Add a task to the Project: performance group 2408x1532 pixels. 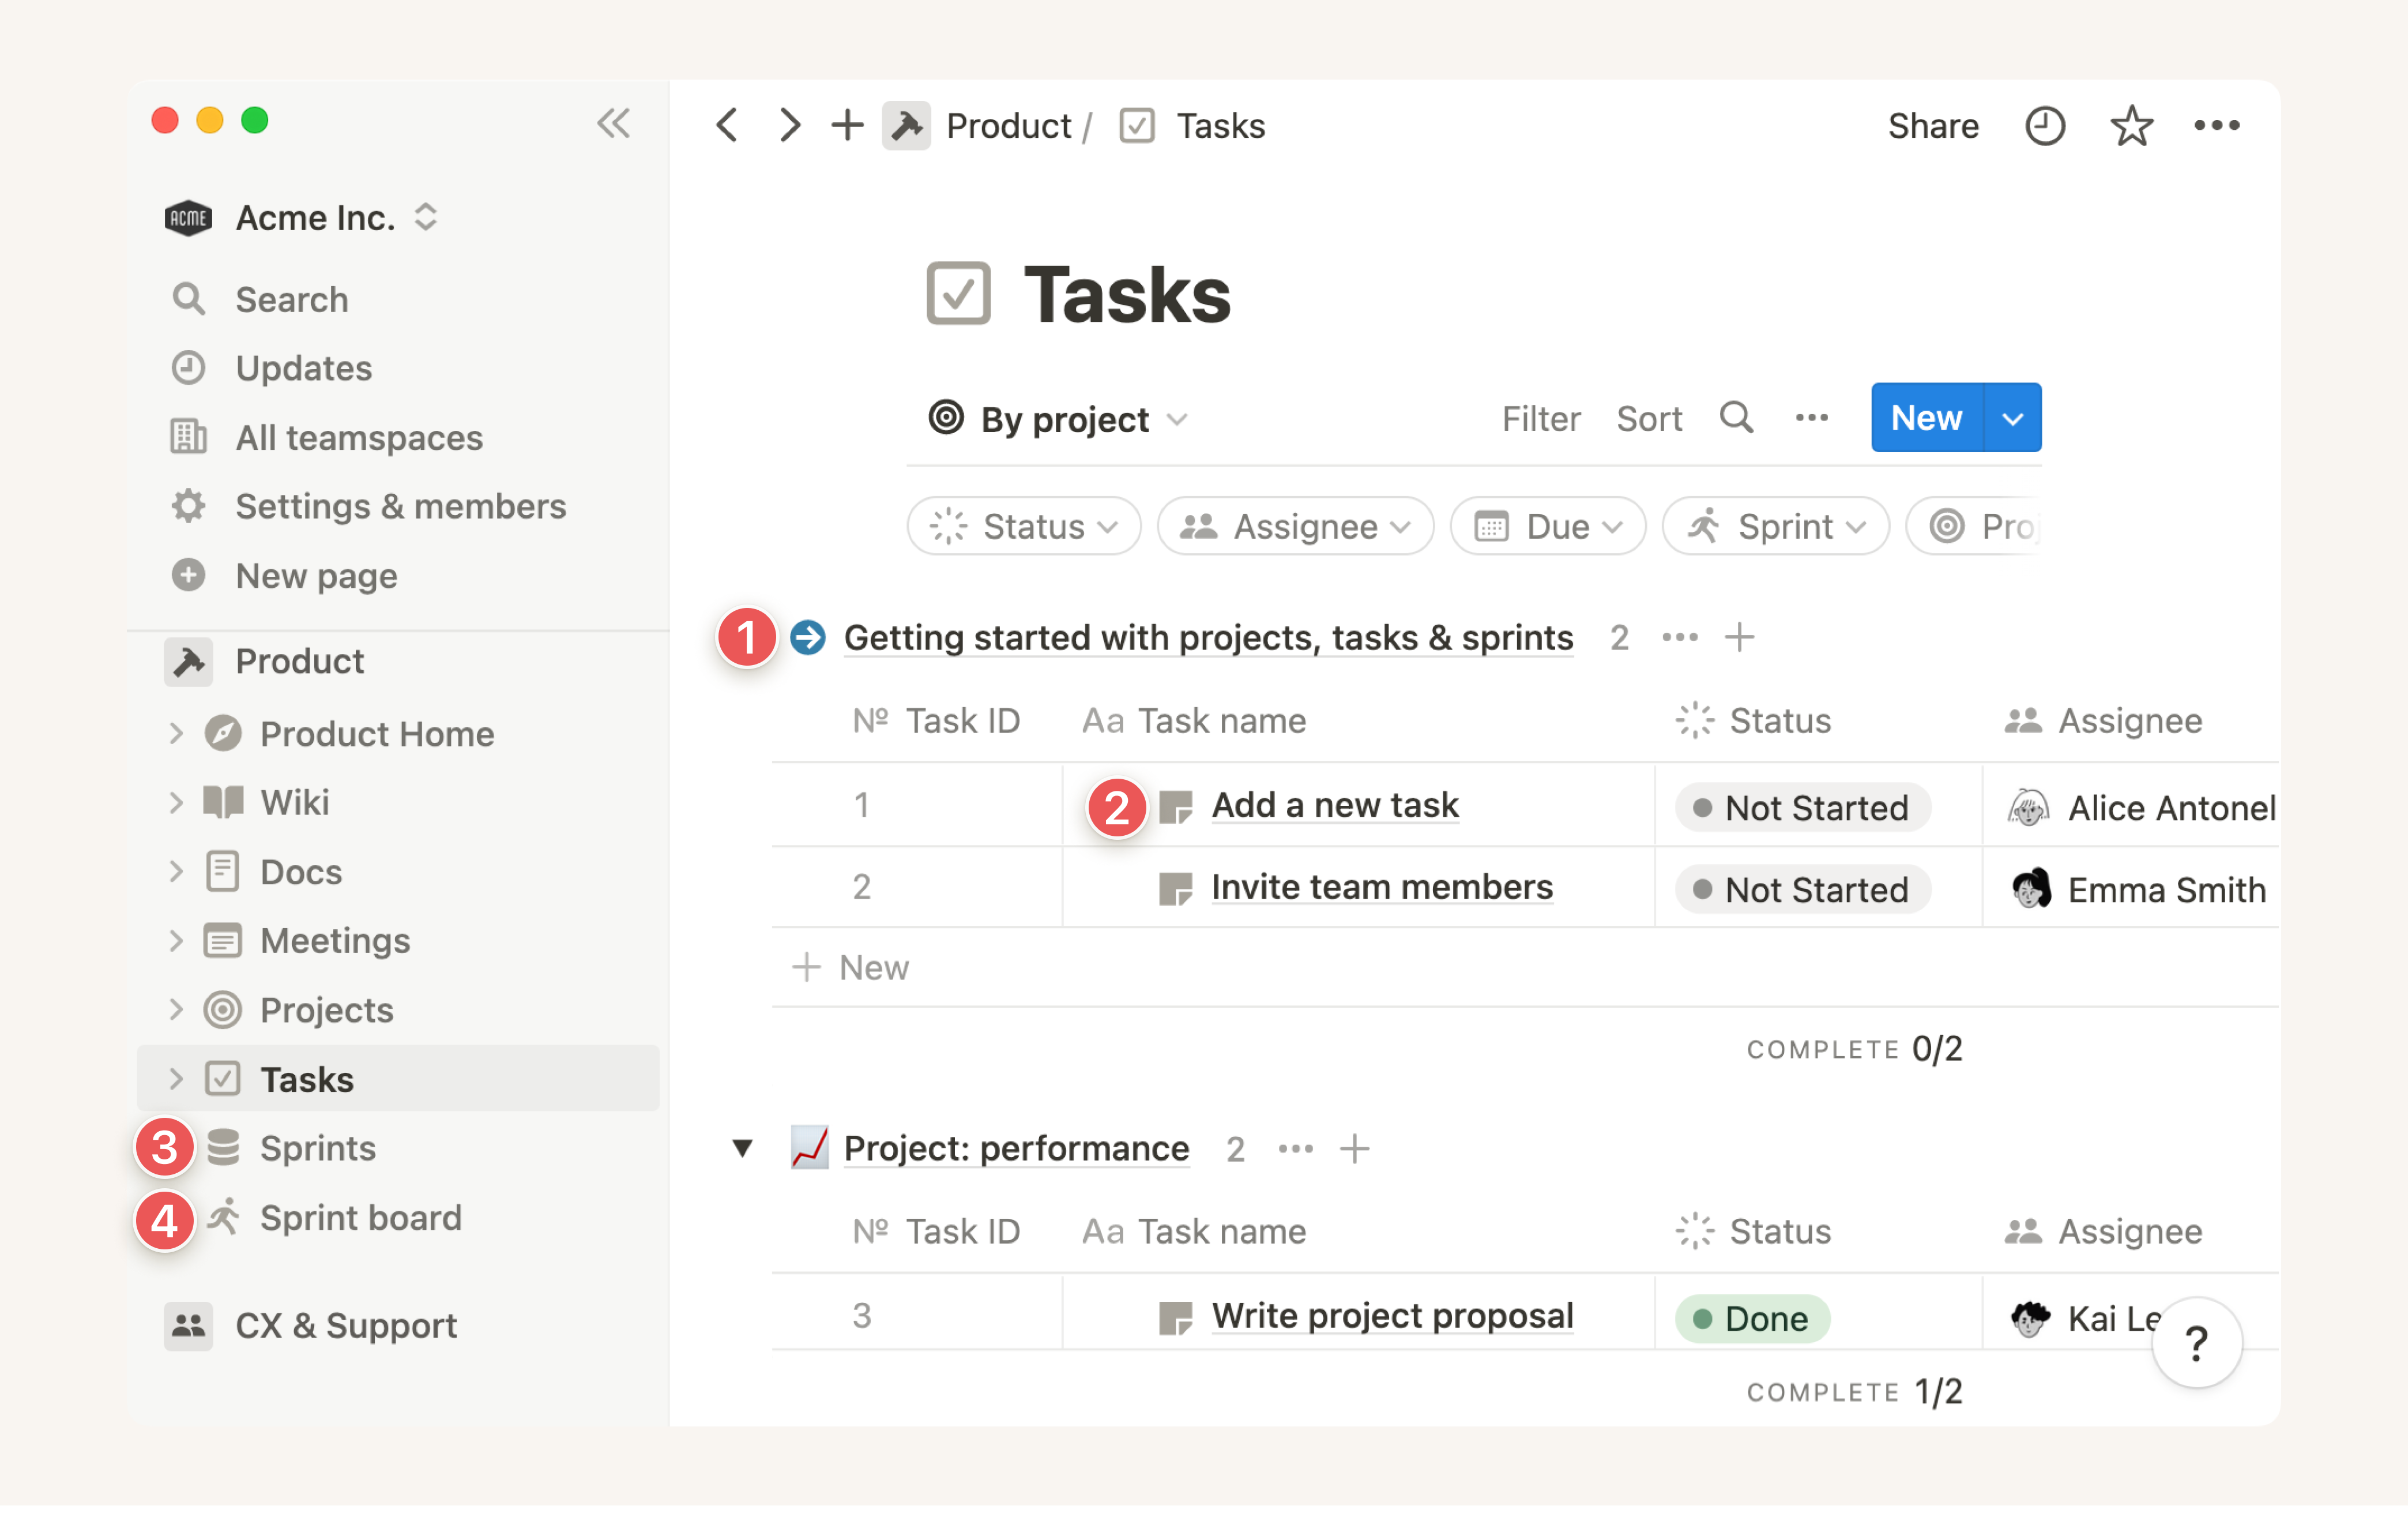tap(1354, 1149)
